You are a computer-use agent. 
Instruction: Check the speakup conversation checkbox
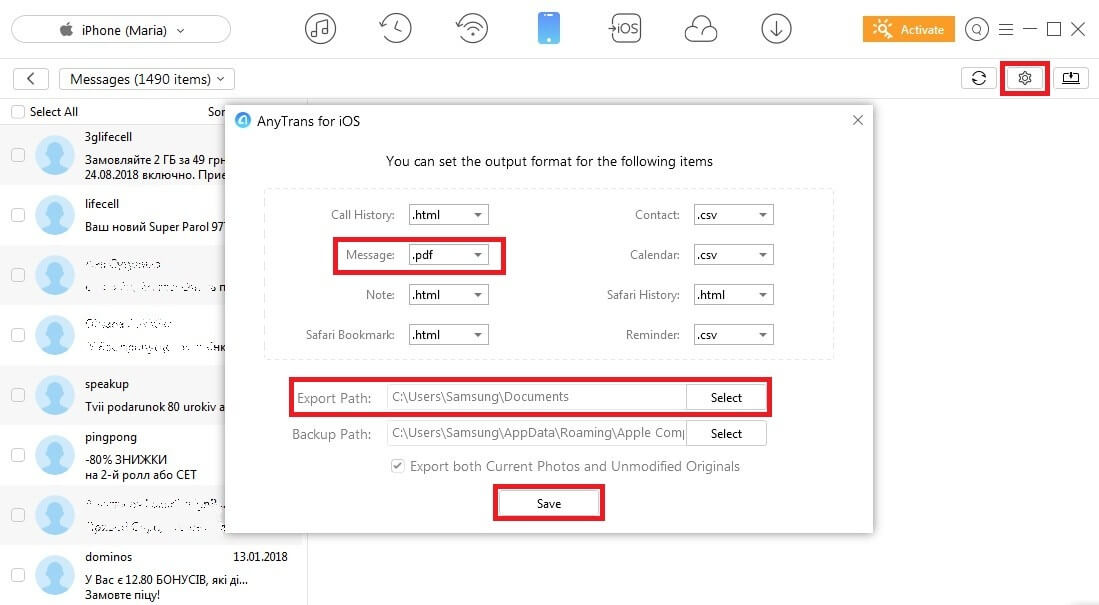[18, 395]
